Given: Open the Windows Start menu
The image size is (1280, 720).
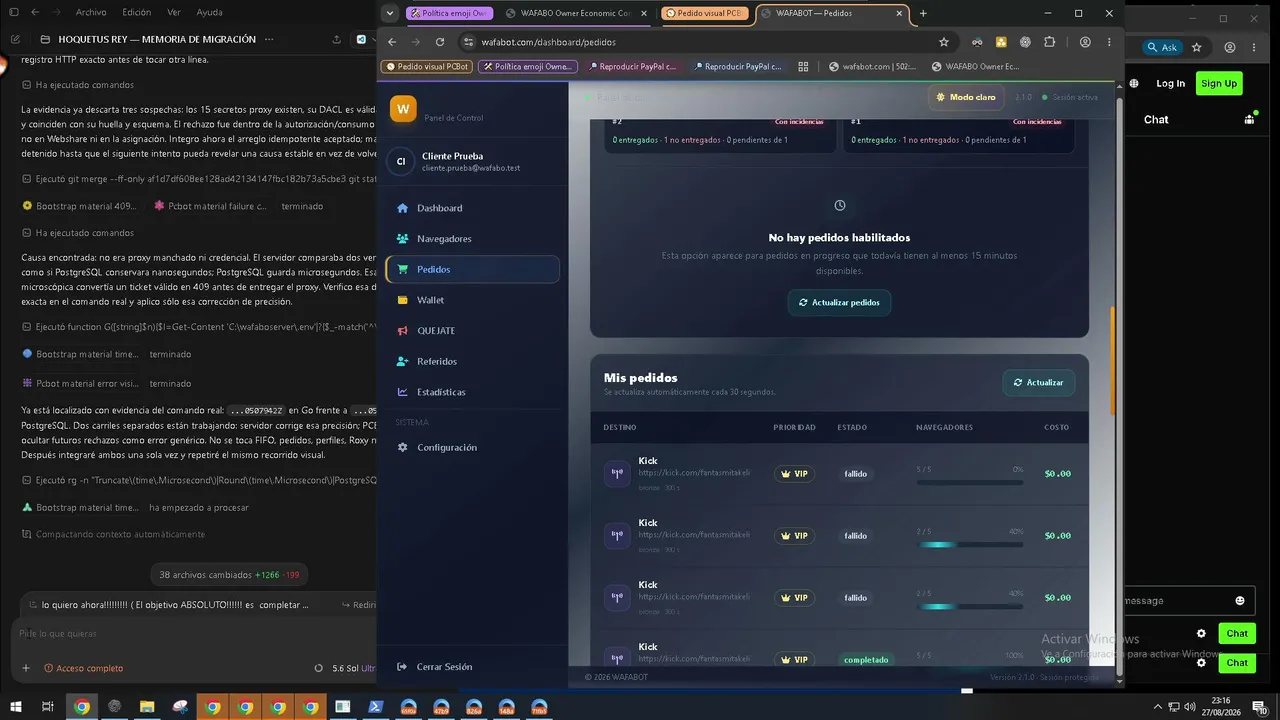Looking at the screenshot, I should pos(14,706).
